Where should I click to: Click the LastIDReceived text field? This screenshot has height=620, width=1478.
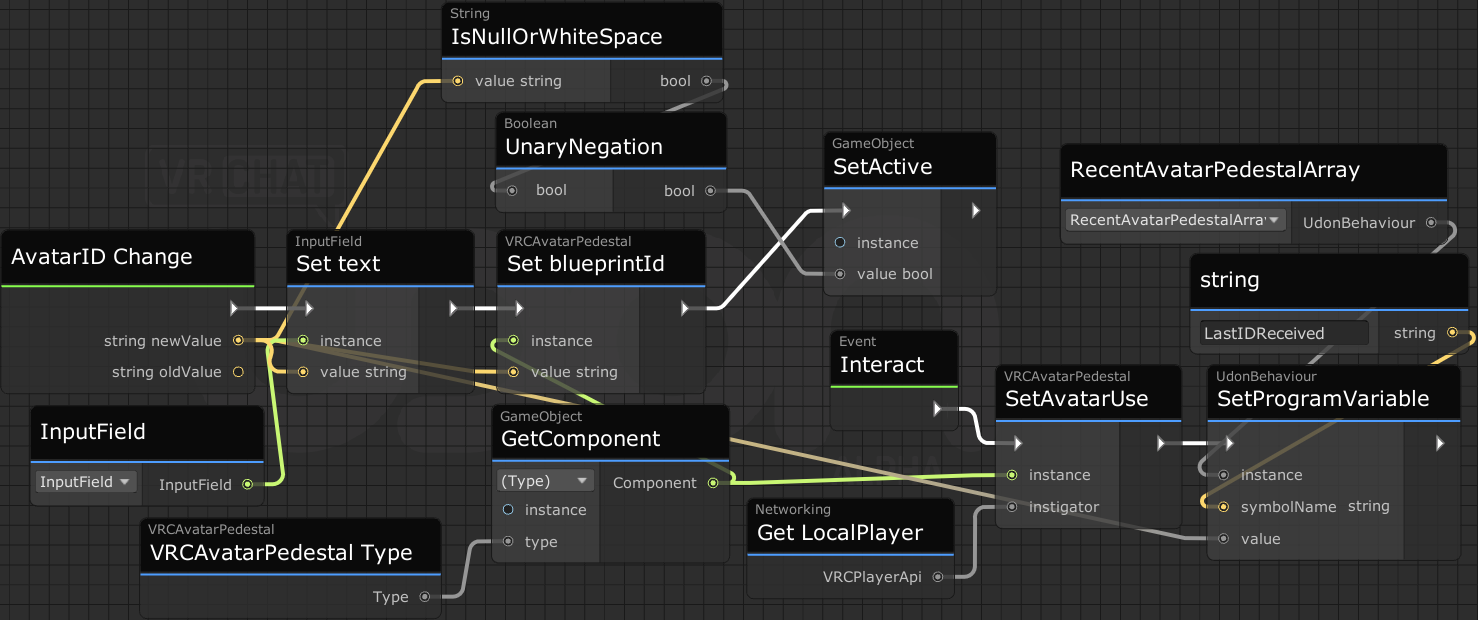1284,333
